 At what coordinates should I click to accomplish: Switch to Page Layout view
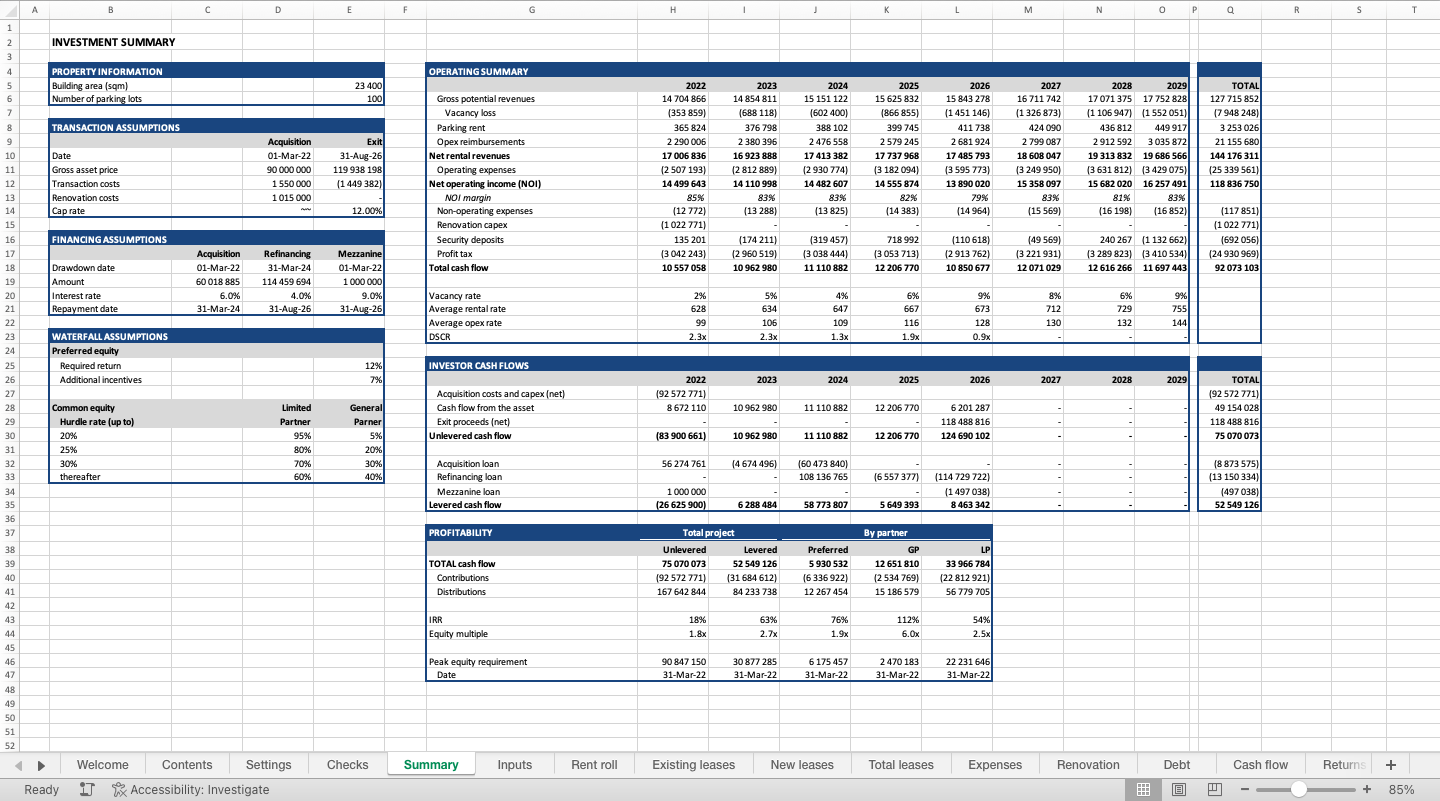tap(1179, 789)
